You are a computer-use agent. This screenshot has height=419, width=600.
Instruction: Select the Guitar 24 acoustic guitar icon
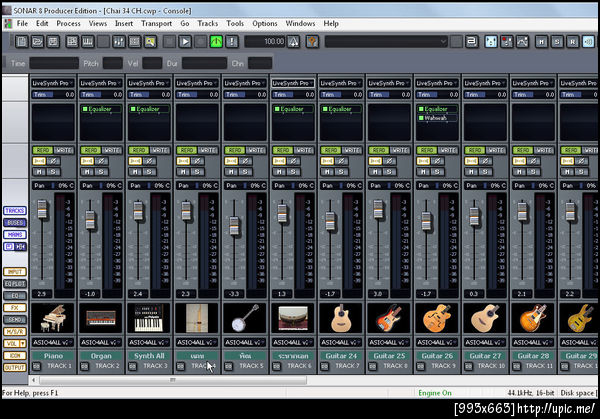(x=340, y=319)
